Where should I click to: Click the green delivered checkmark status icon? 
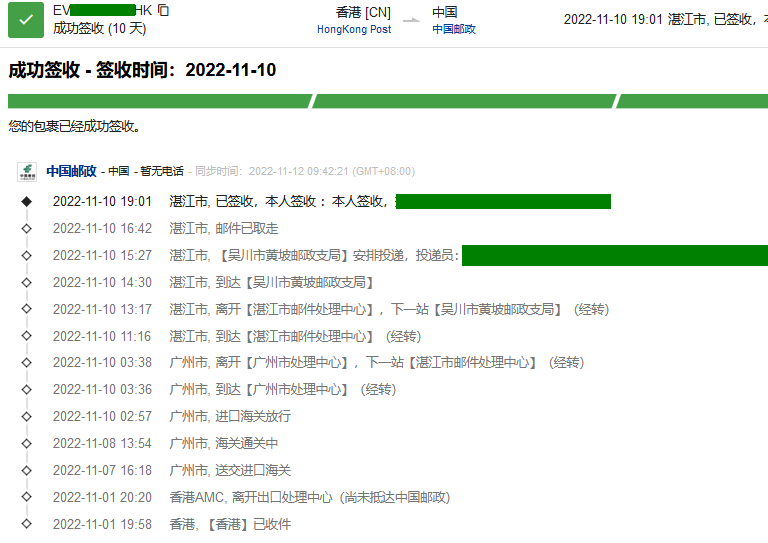tap(26, 20)
